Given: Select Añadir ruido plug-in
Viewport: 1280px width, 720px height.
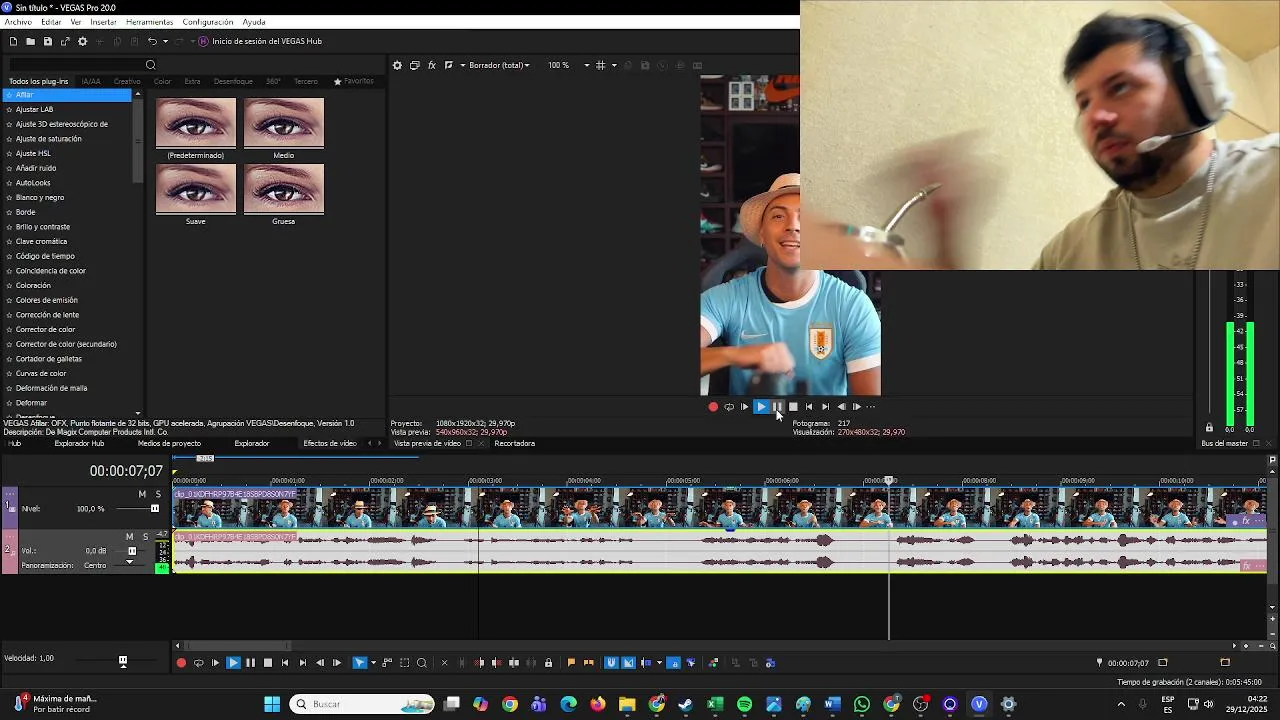Looking at the screenshot, I should click(x=36, y=168).
